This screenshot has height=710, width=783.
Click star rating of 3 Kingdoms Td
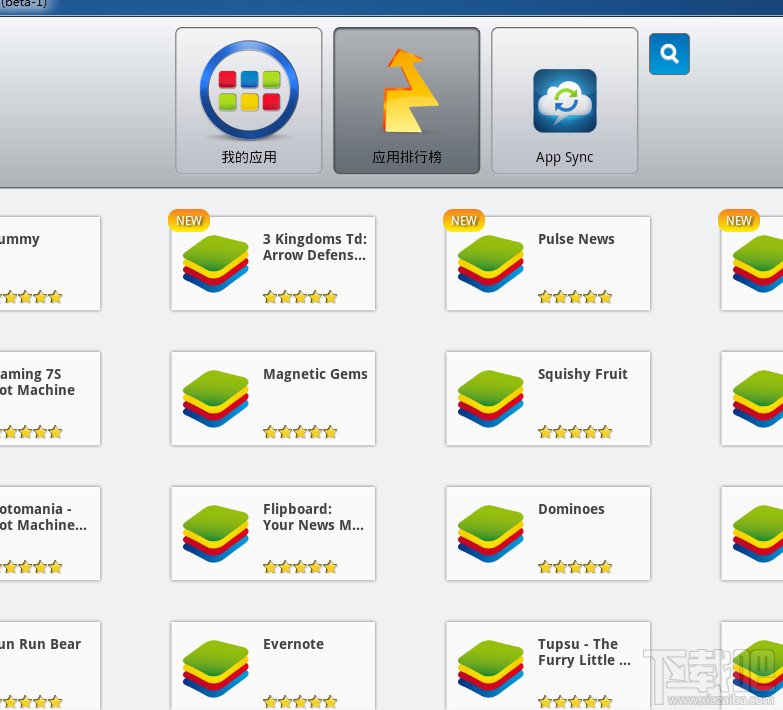click(x=300, y=297)
